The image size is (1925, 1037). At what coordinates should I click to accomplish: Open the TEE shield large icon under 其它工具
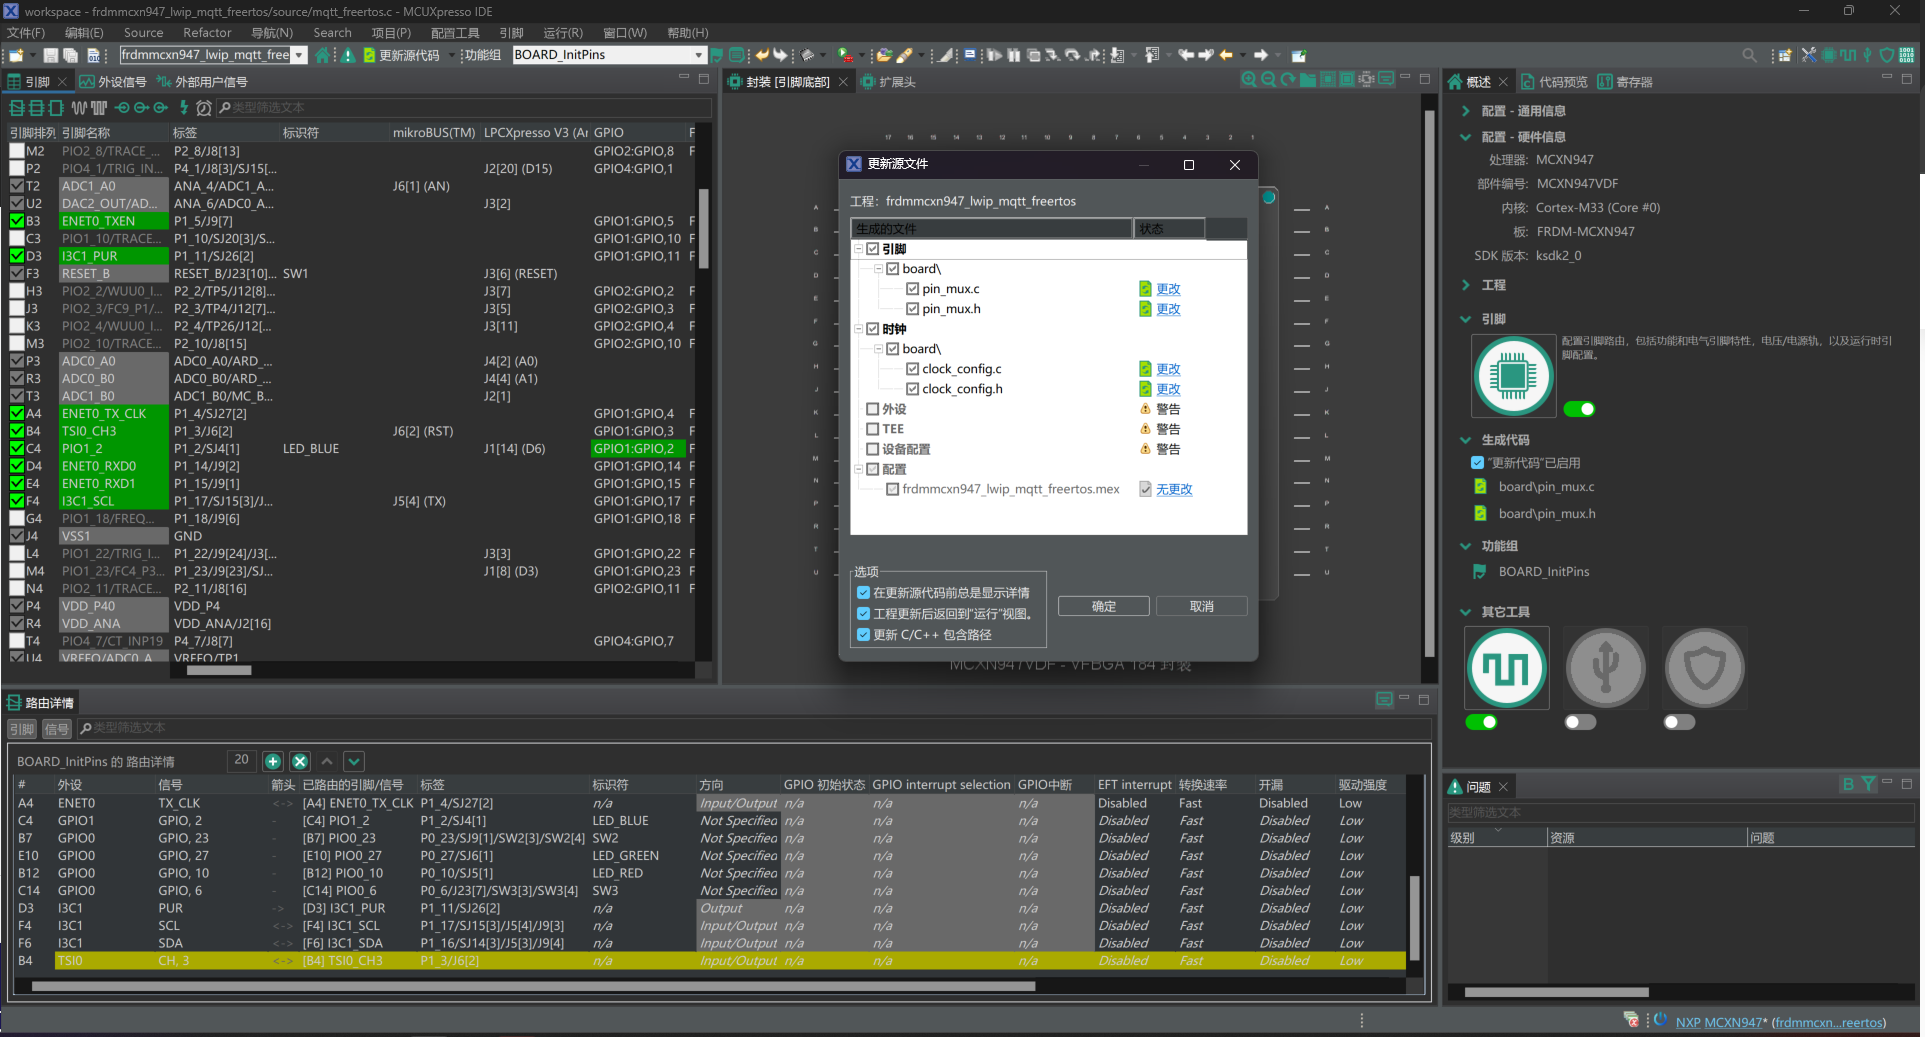[1705, 668]
